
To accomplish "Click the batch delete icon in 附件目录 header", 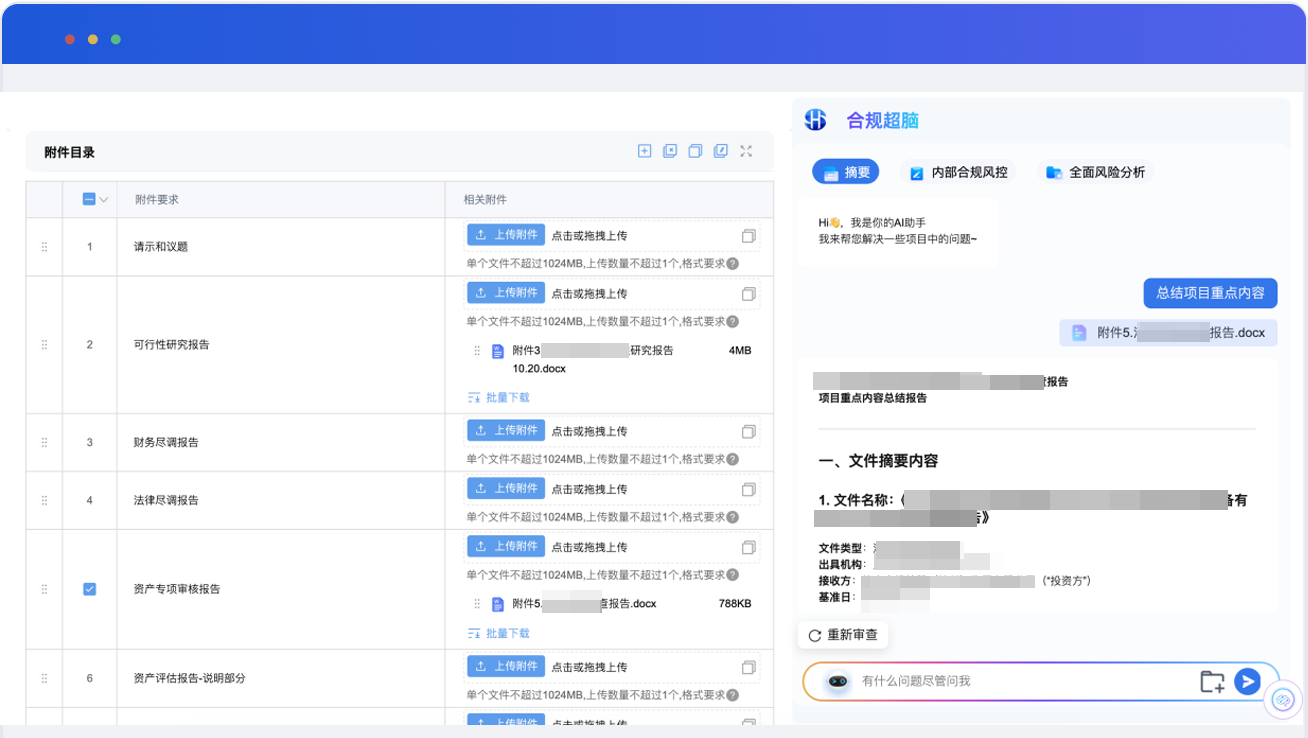I will [x=670, y=151].
